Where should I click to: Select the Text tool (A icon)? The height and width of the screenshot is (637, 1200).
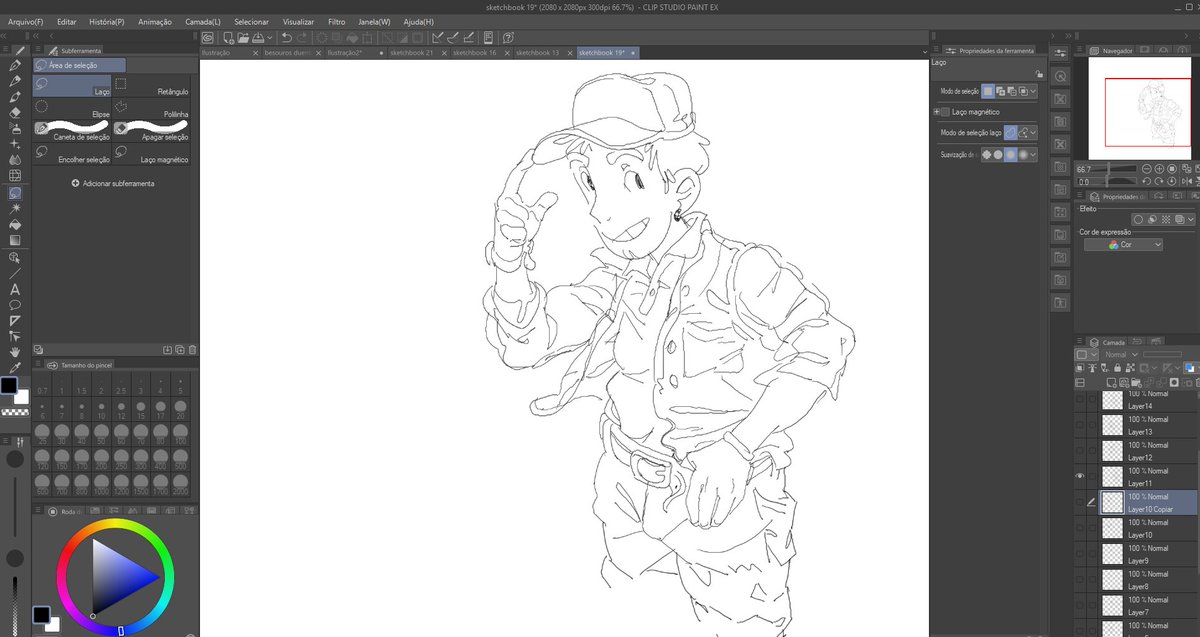(15, 289)
